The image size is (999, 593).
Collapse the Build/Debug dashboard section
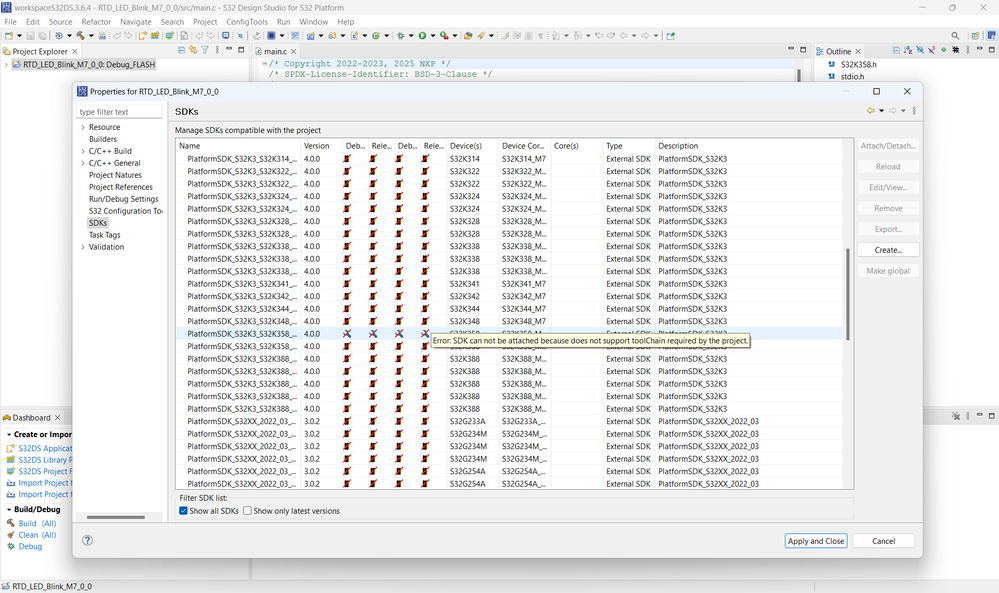[9, 510]
